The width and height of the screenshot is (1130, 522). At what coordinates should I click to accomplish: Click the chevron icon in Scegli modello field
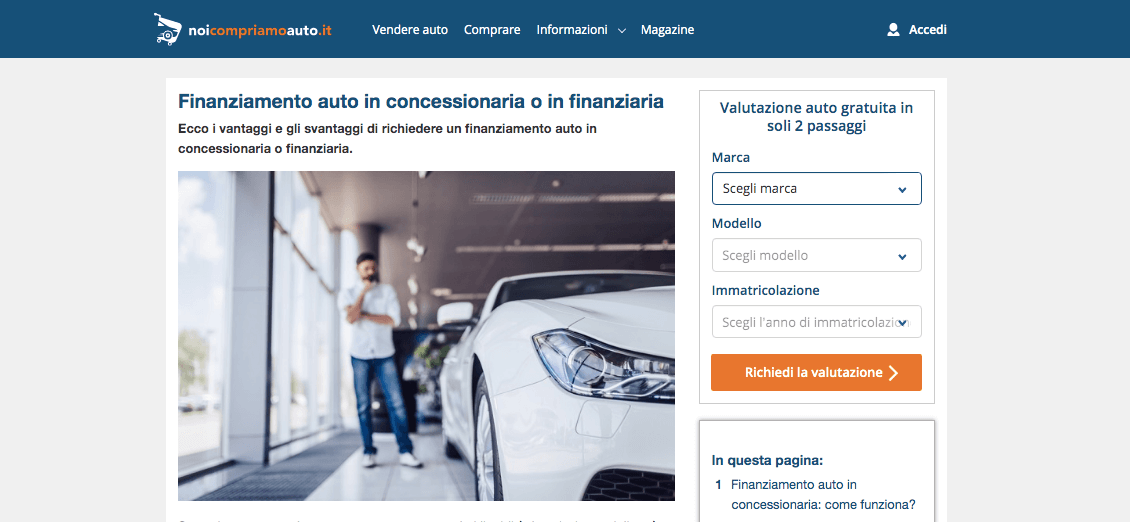[x=902, y=257]
